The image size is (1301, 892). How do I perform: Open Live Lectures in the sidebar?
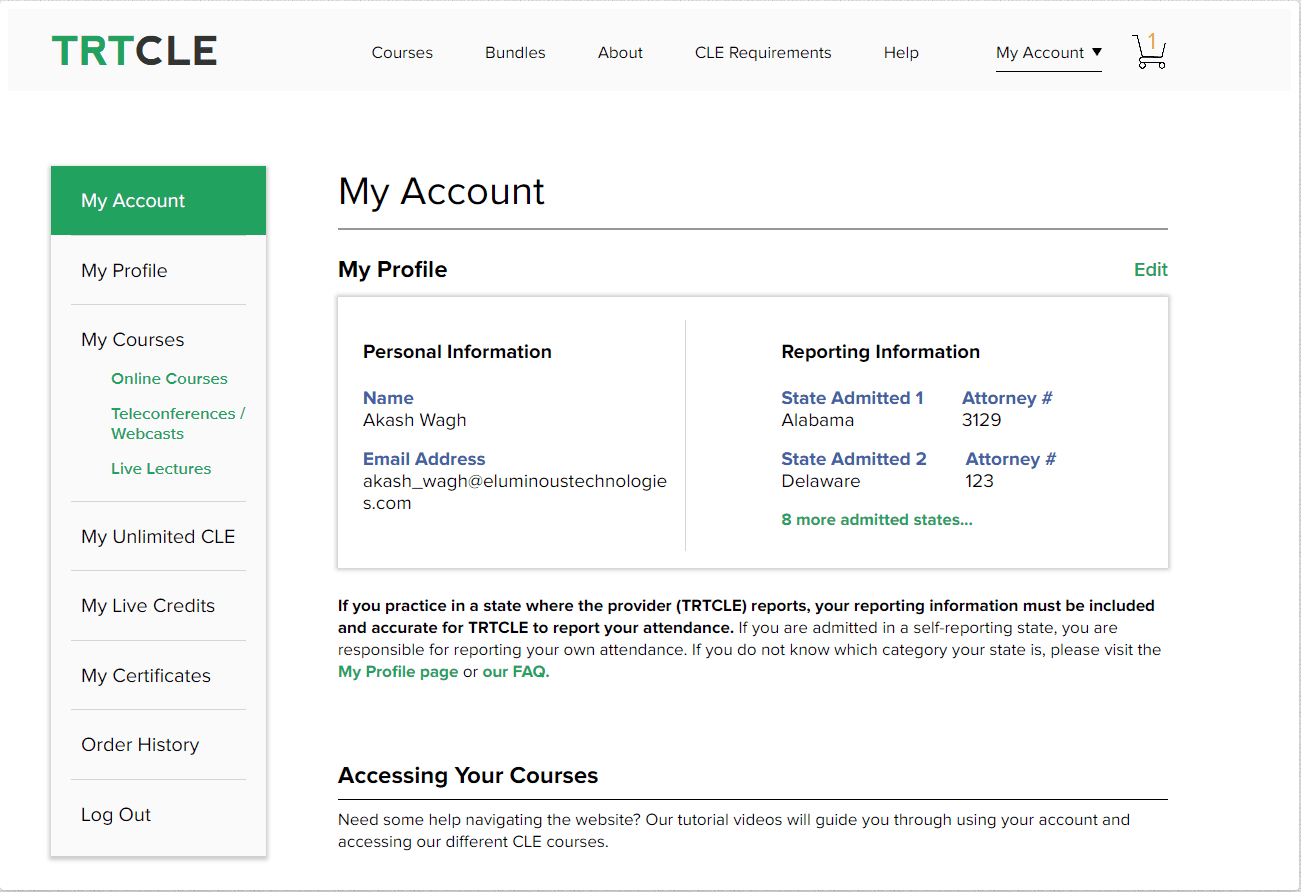pos(161,468)
